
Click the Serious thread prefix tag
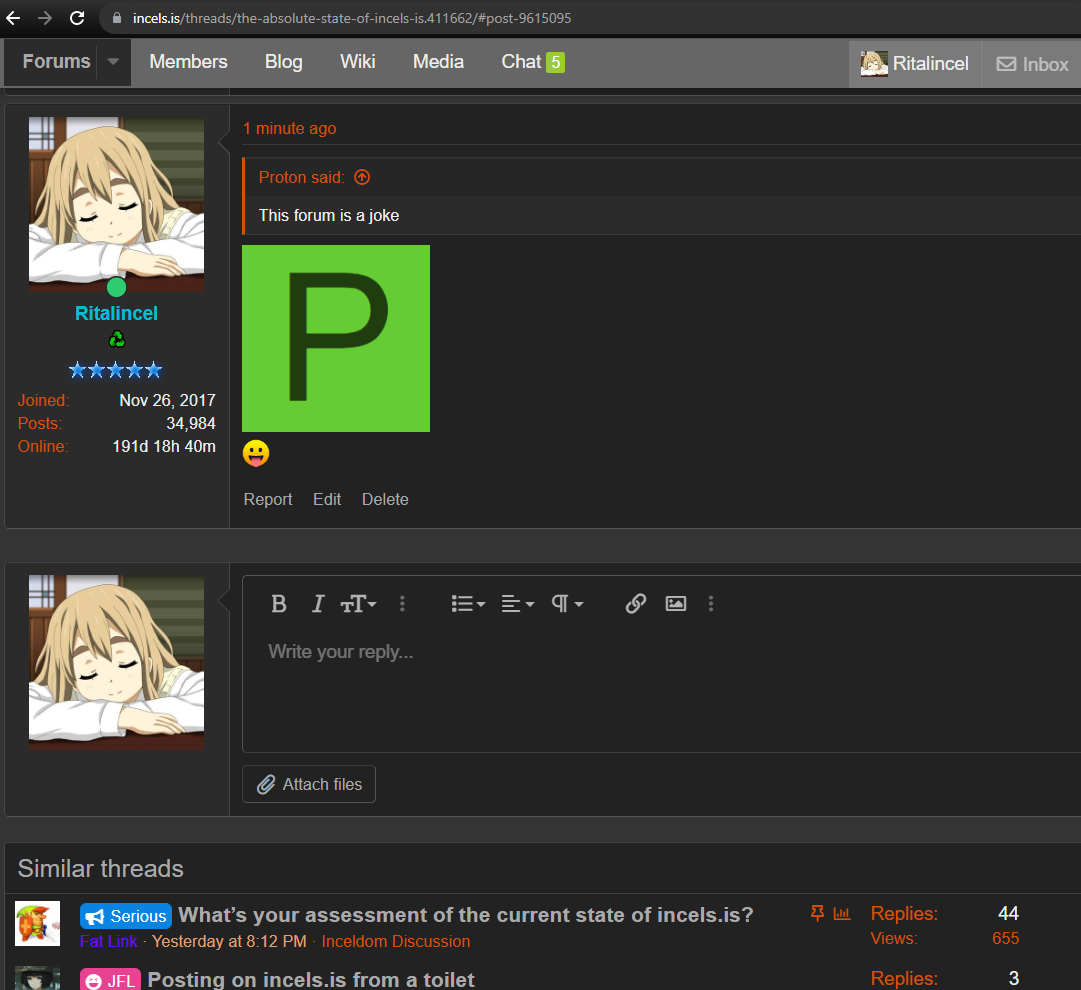[126, 916]
